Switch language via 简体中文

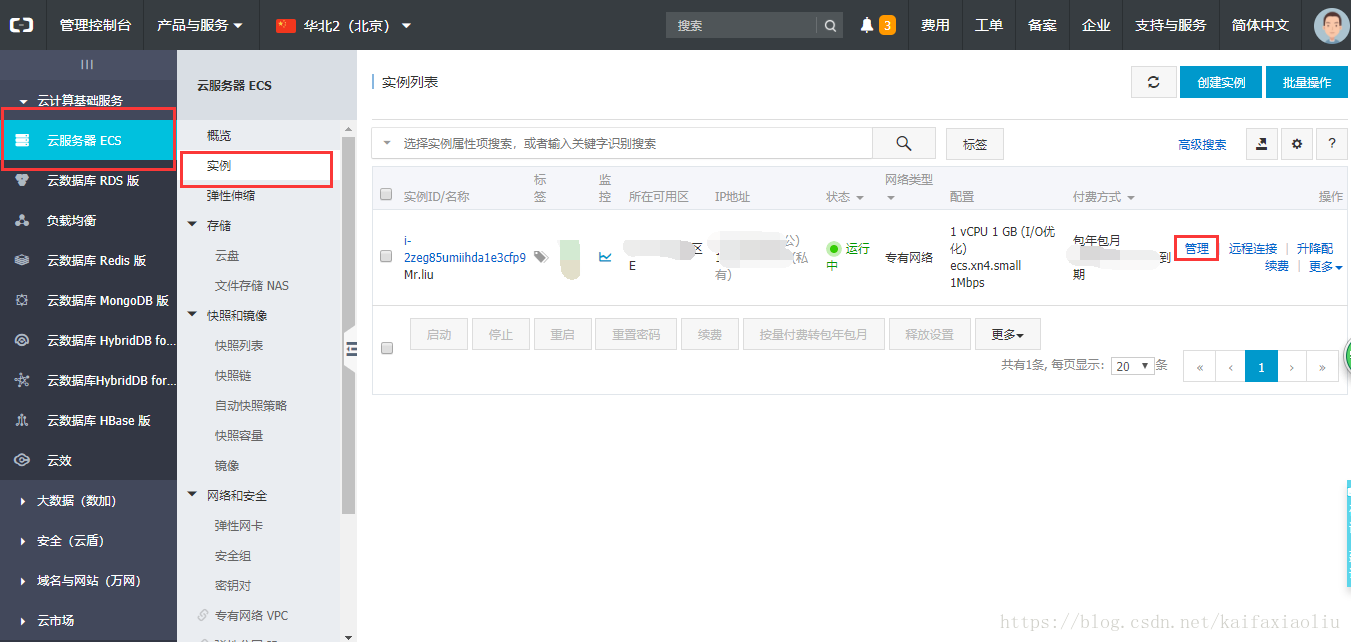tap(1260, 25)
